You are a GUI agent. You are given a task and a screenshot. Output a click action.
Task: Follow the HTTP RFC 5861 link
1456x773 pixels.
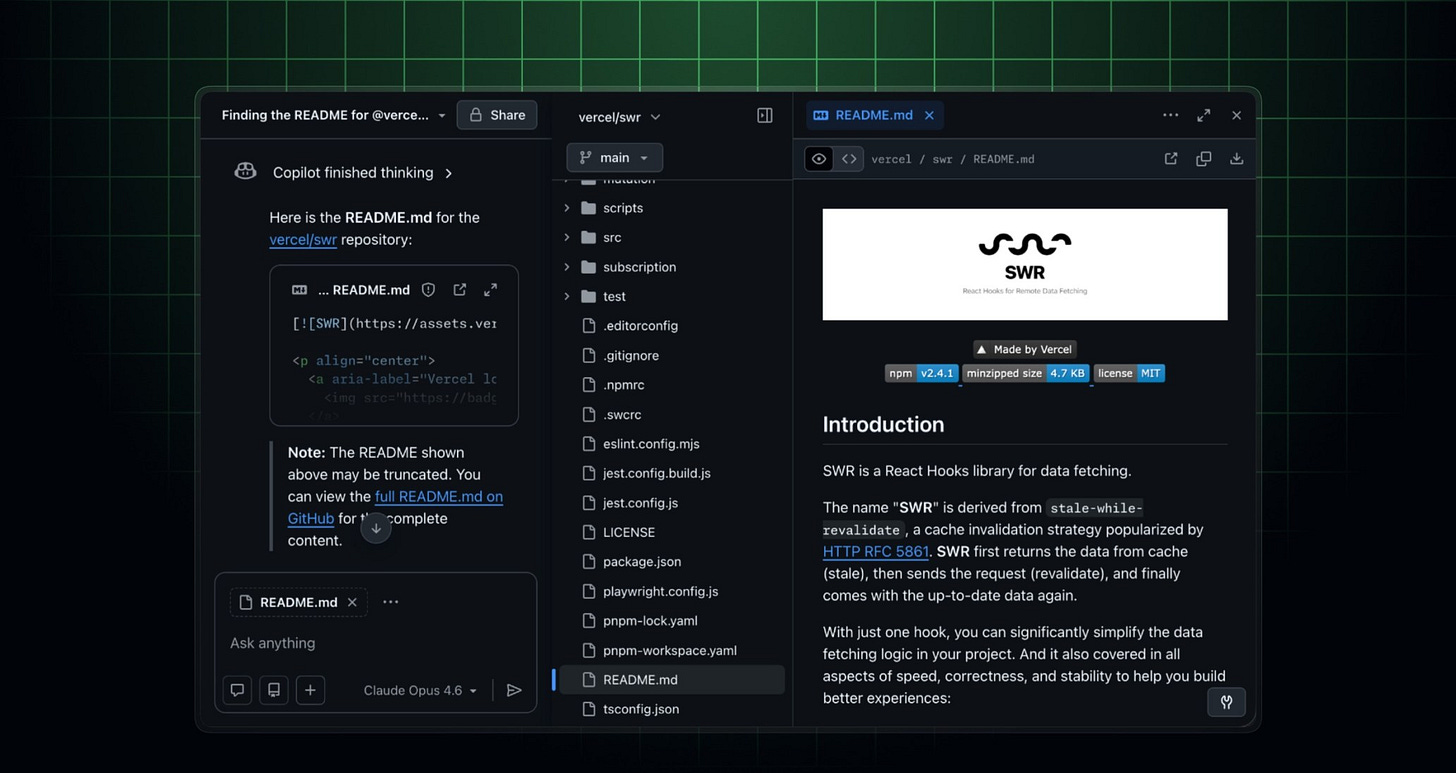875,551
